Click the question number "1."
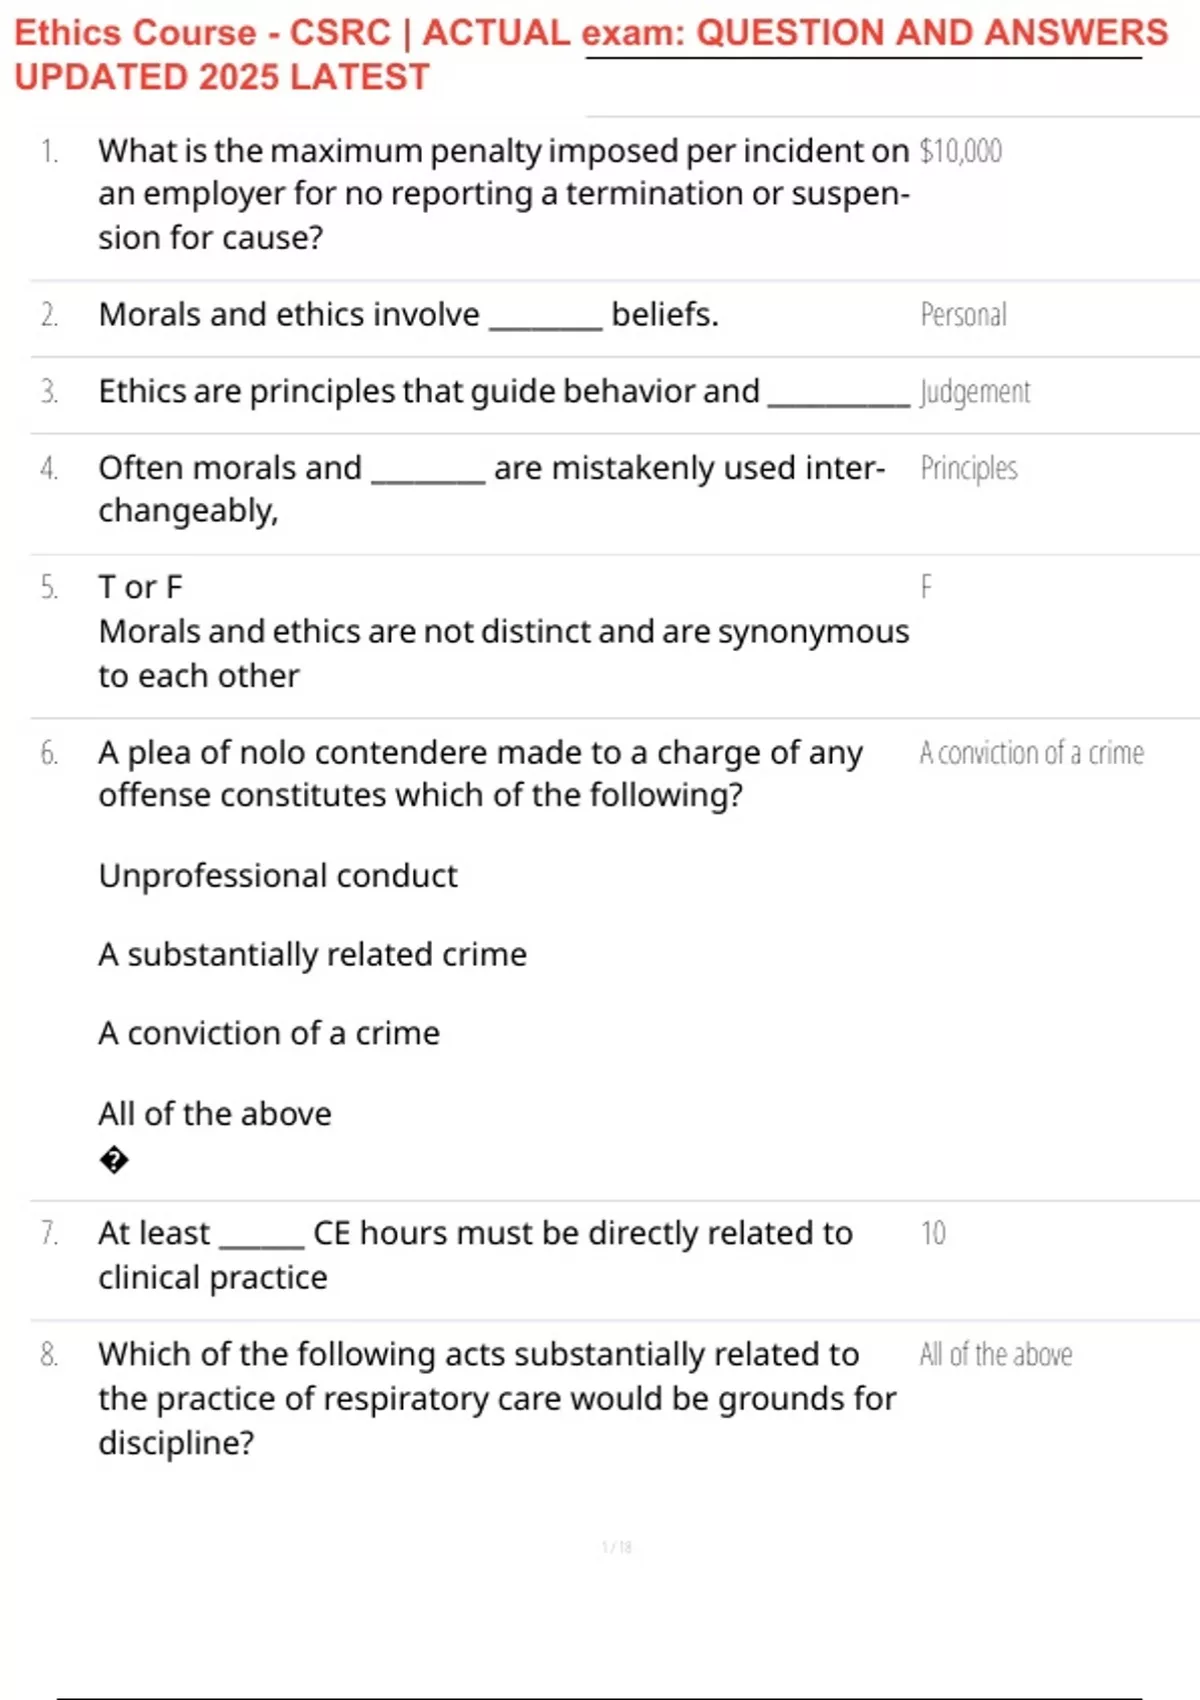This screenshot has width=1200, height=1700. [x=49, y=151]
